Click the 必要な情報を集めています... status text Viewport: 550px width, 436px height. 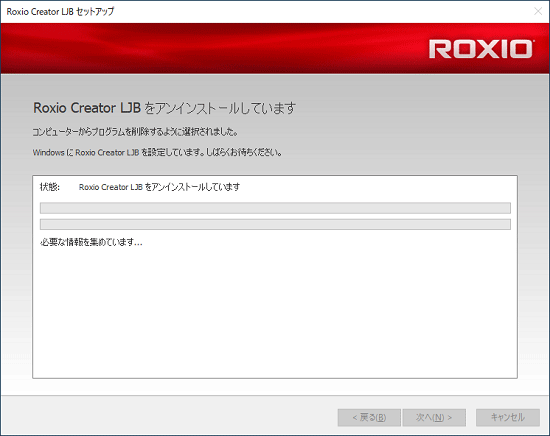coord(91,242)
